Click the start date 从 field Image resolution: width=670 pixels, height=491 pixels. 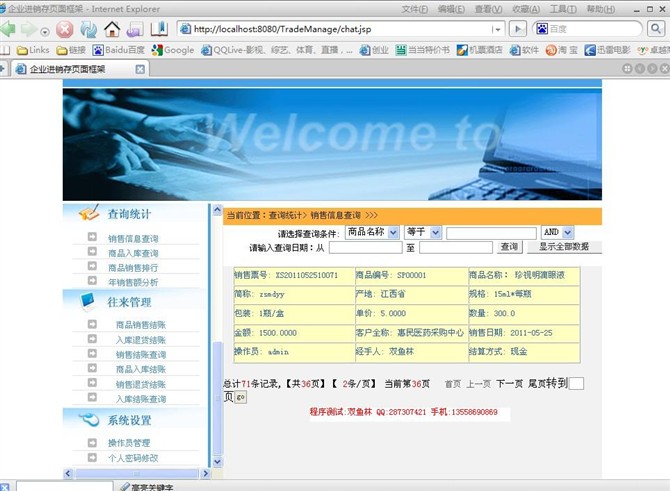[x=365, y=247]
